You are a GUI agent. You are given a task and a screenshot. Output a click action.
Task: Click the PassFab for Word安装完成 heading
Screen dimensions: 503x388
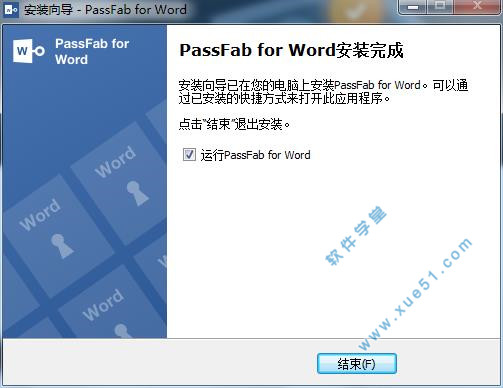point(291,50)
